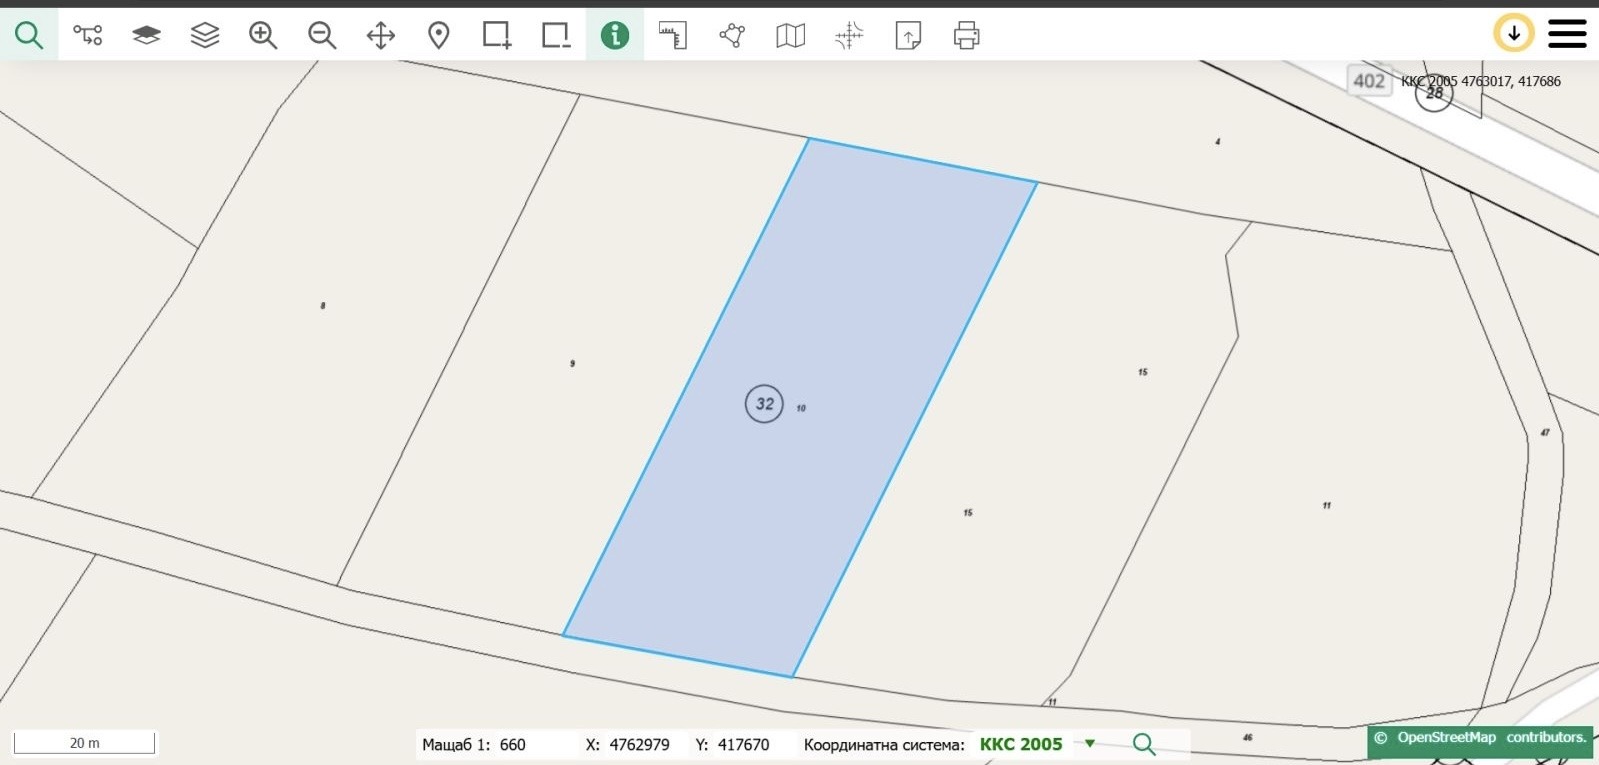
Task: Click the zoom out magnifier icon
Action: click(321, 35)
